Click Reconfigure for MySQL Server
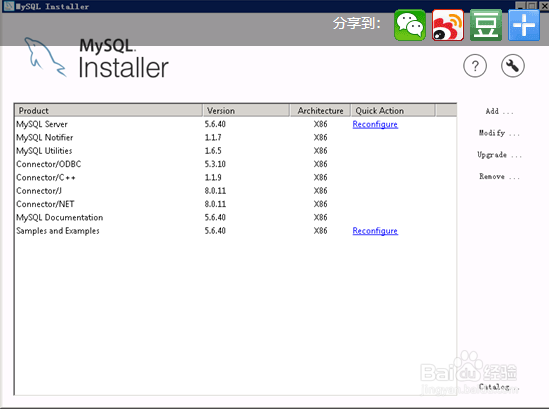 click(375, 124)
